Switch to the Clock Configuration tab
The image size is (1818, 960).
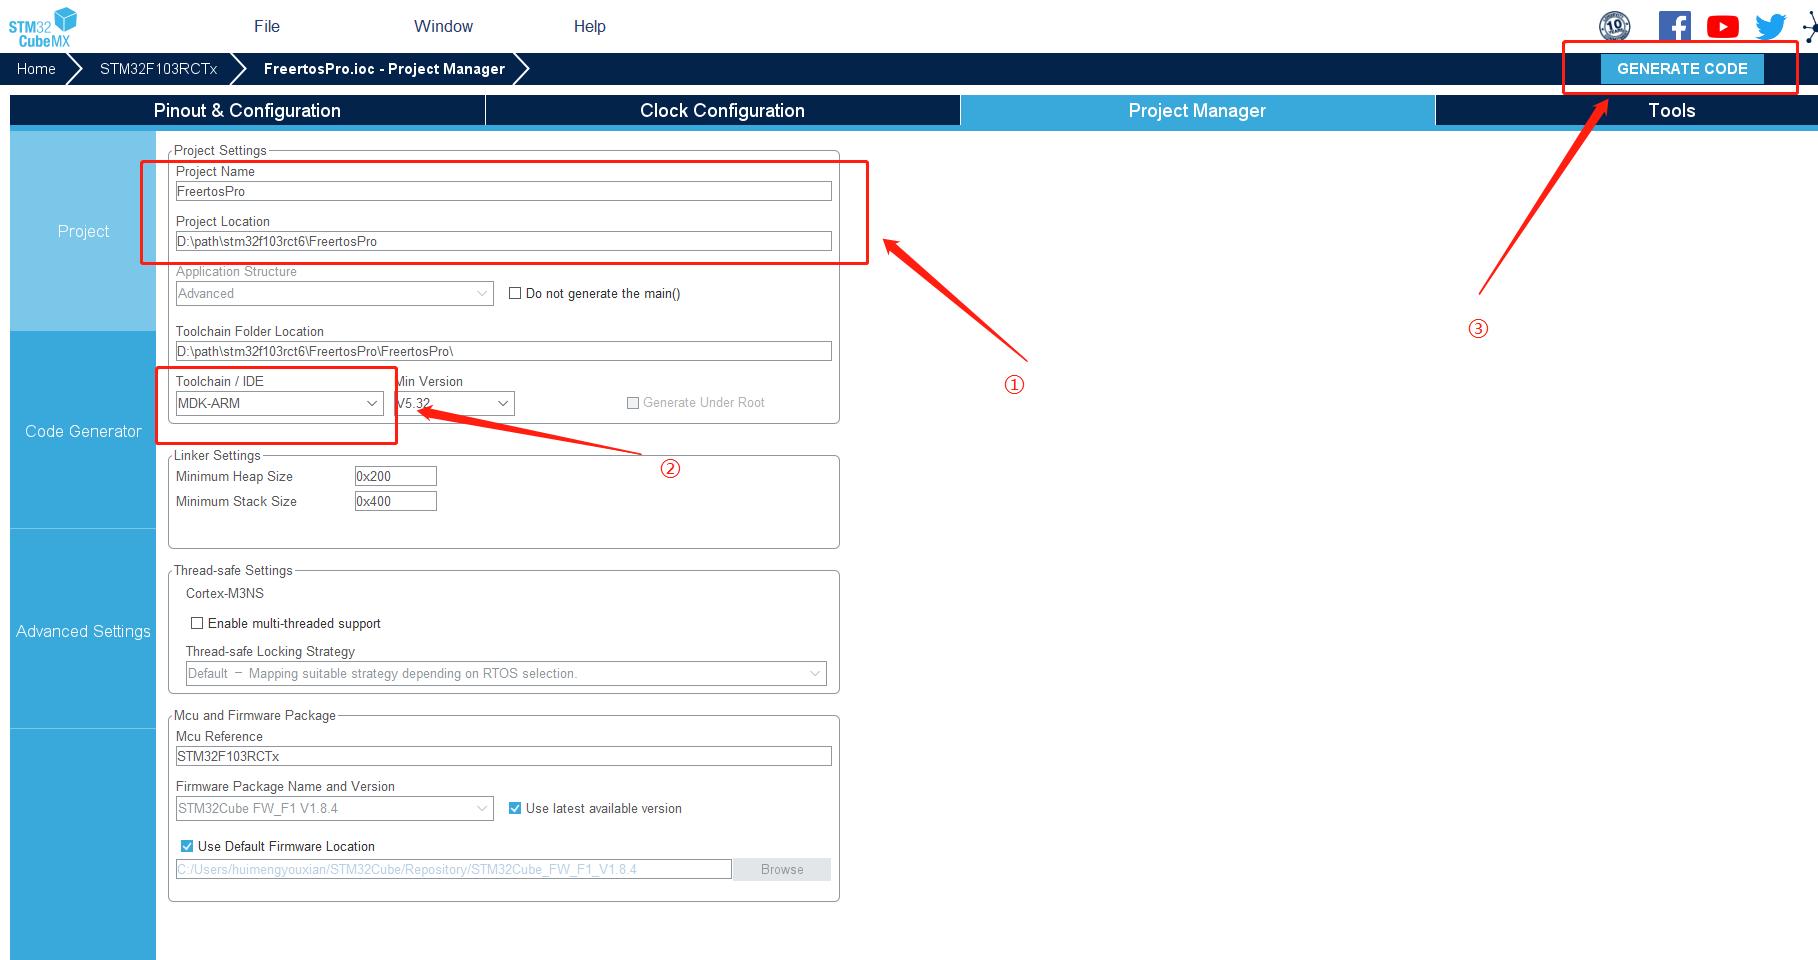click(x=722, y=110)
